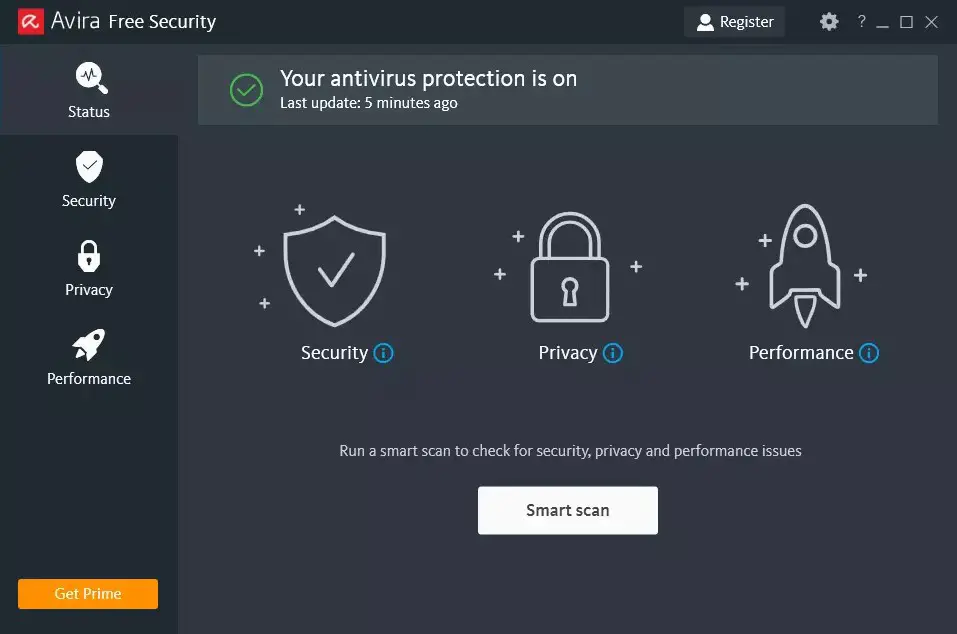Click the large Privacy padlock icon
Image resolution: width=957 pixels, height=634 pixels.
[x=568, y=268]
